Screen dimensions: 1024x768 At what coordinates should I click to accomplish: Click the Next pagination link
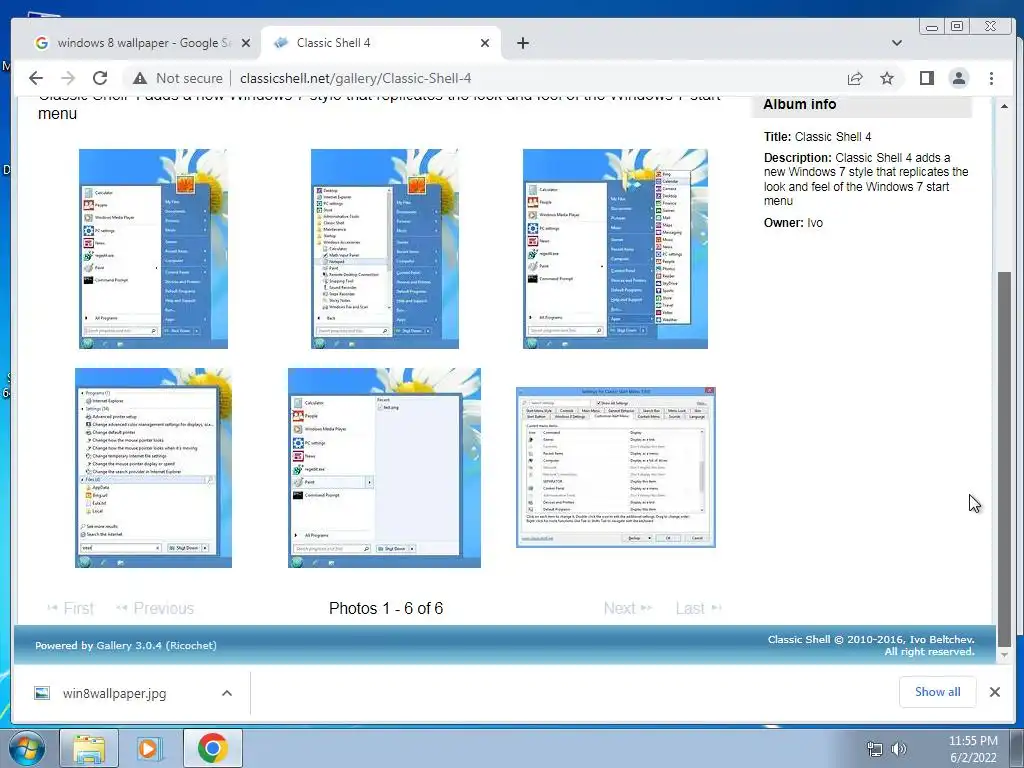(628, 609)
